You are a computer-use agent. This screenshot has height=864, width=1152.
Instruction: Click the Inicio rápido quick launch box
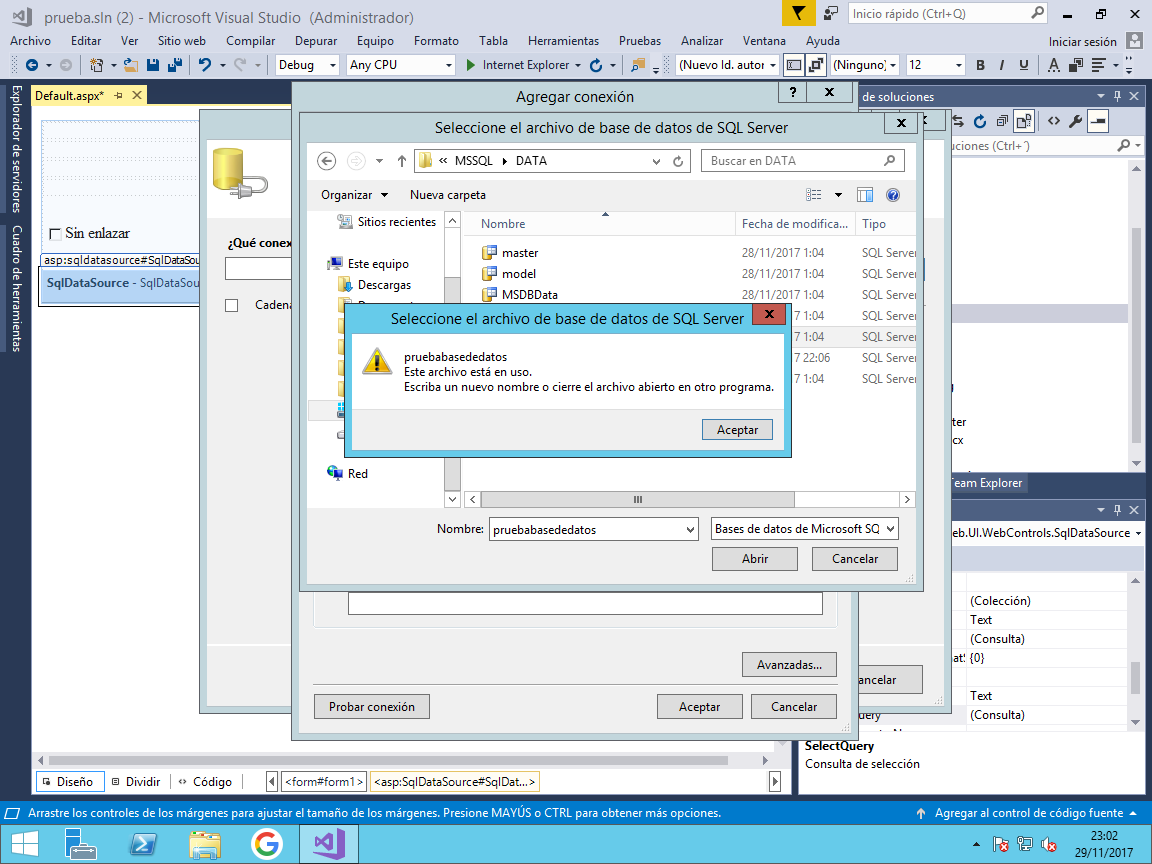(x=947, y=13)
